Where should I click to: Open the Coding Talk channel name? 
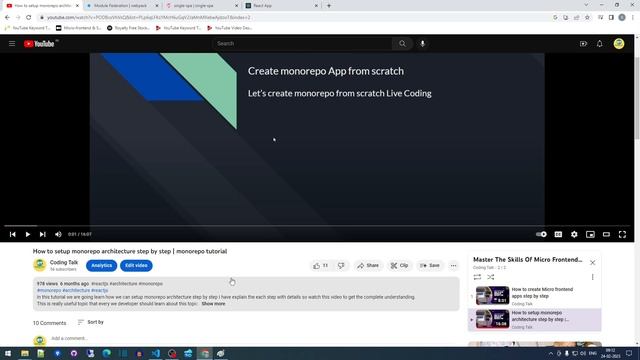coord(64,262)
